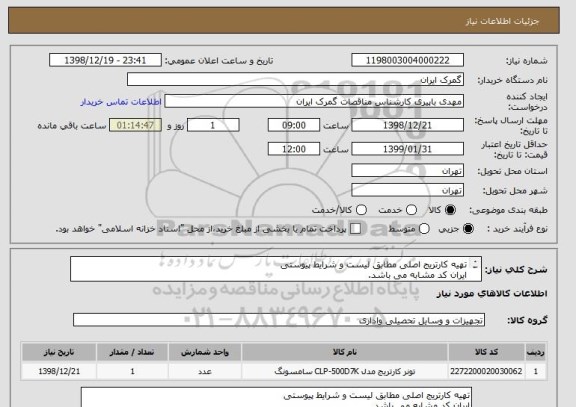
Task: Click the نام کالا column header
Action: point(345,352)
